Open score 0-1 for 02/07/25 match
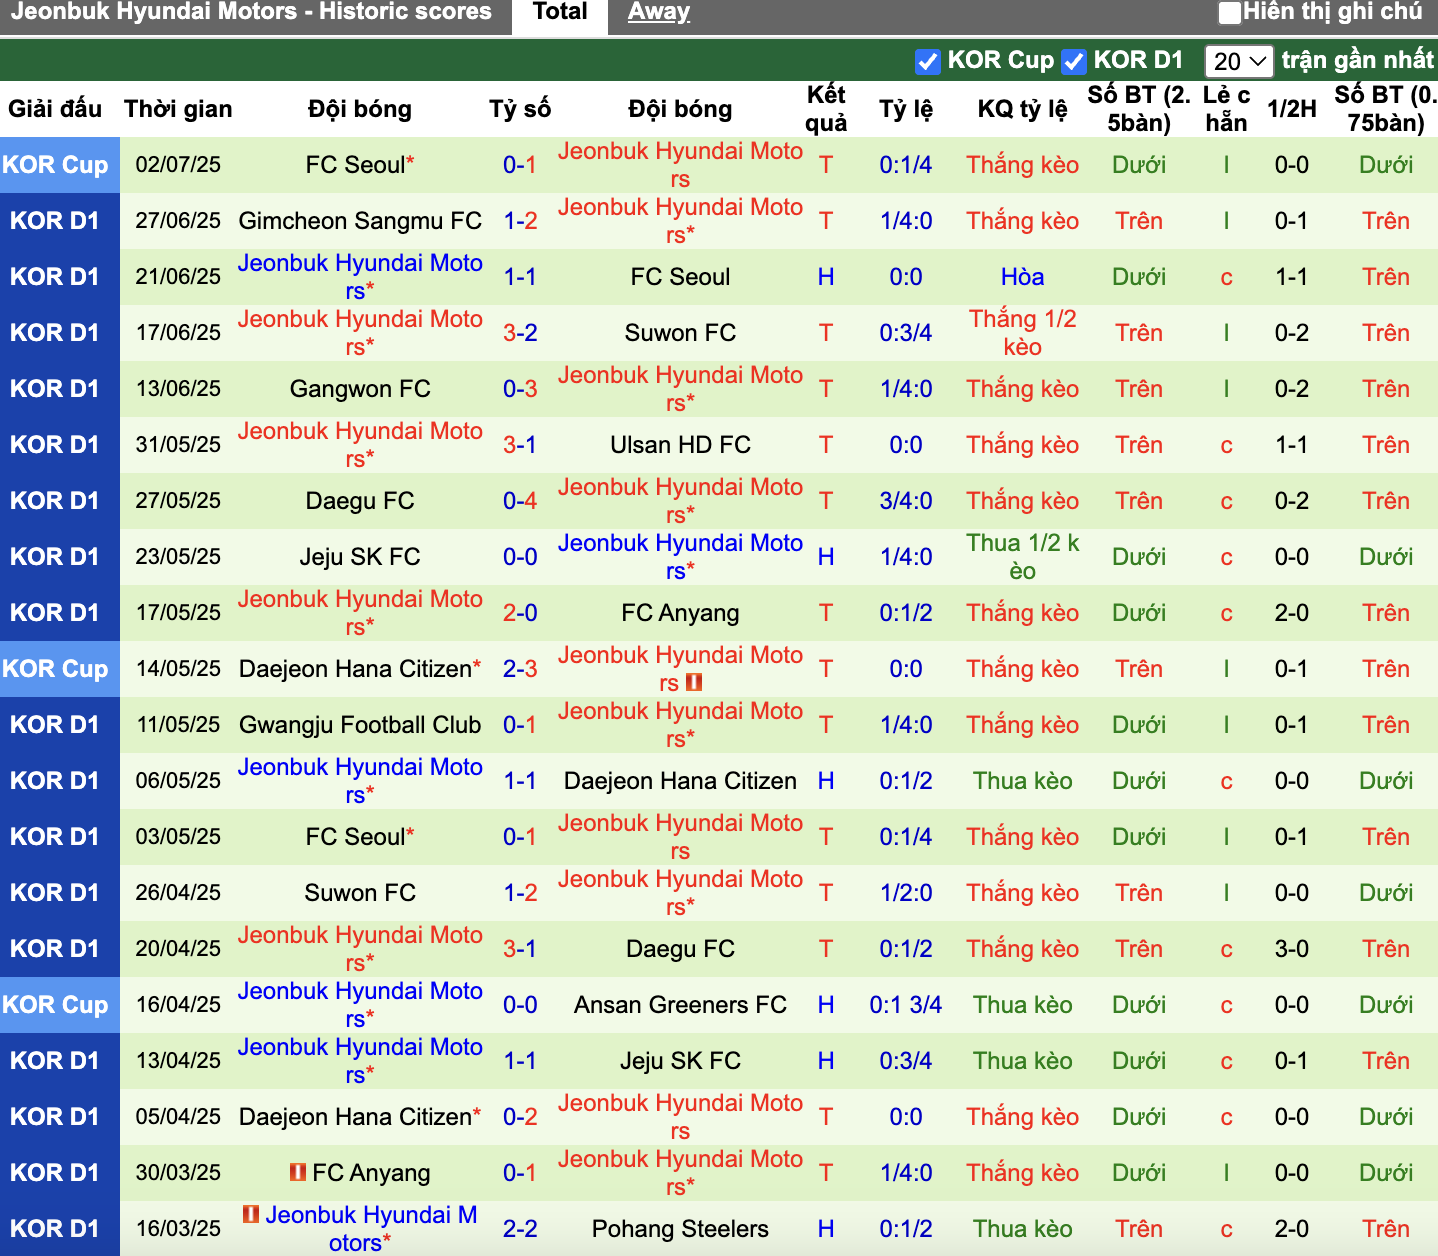 520,165
